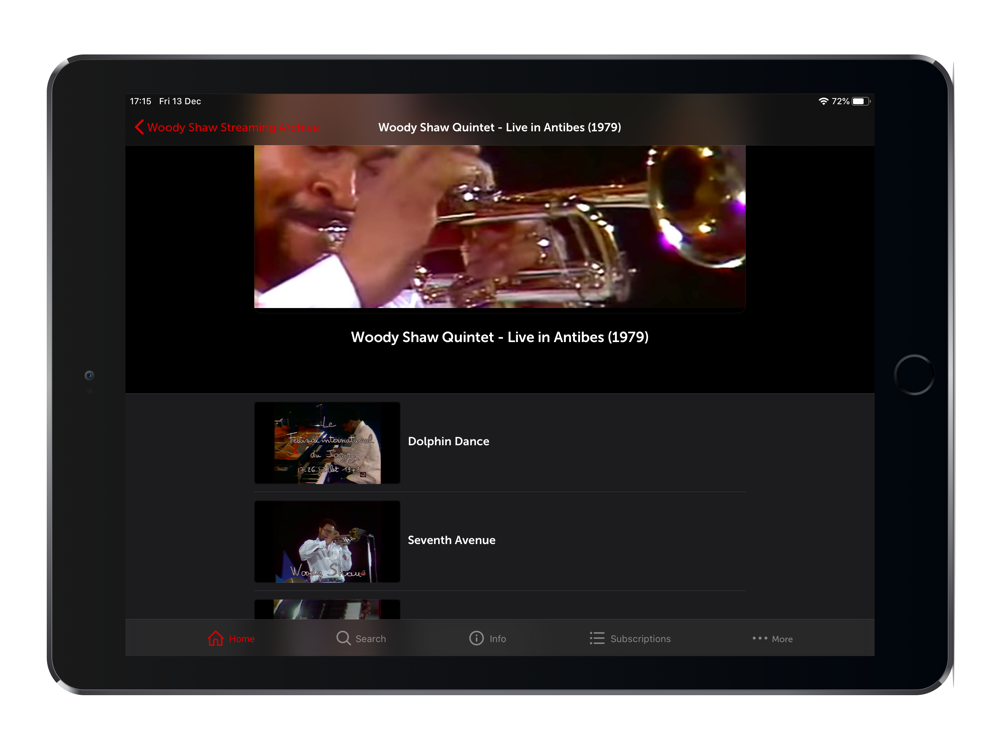Tap the Home house icon
This screenshot has height=750, width=1000.
point(216,638)
